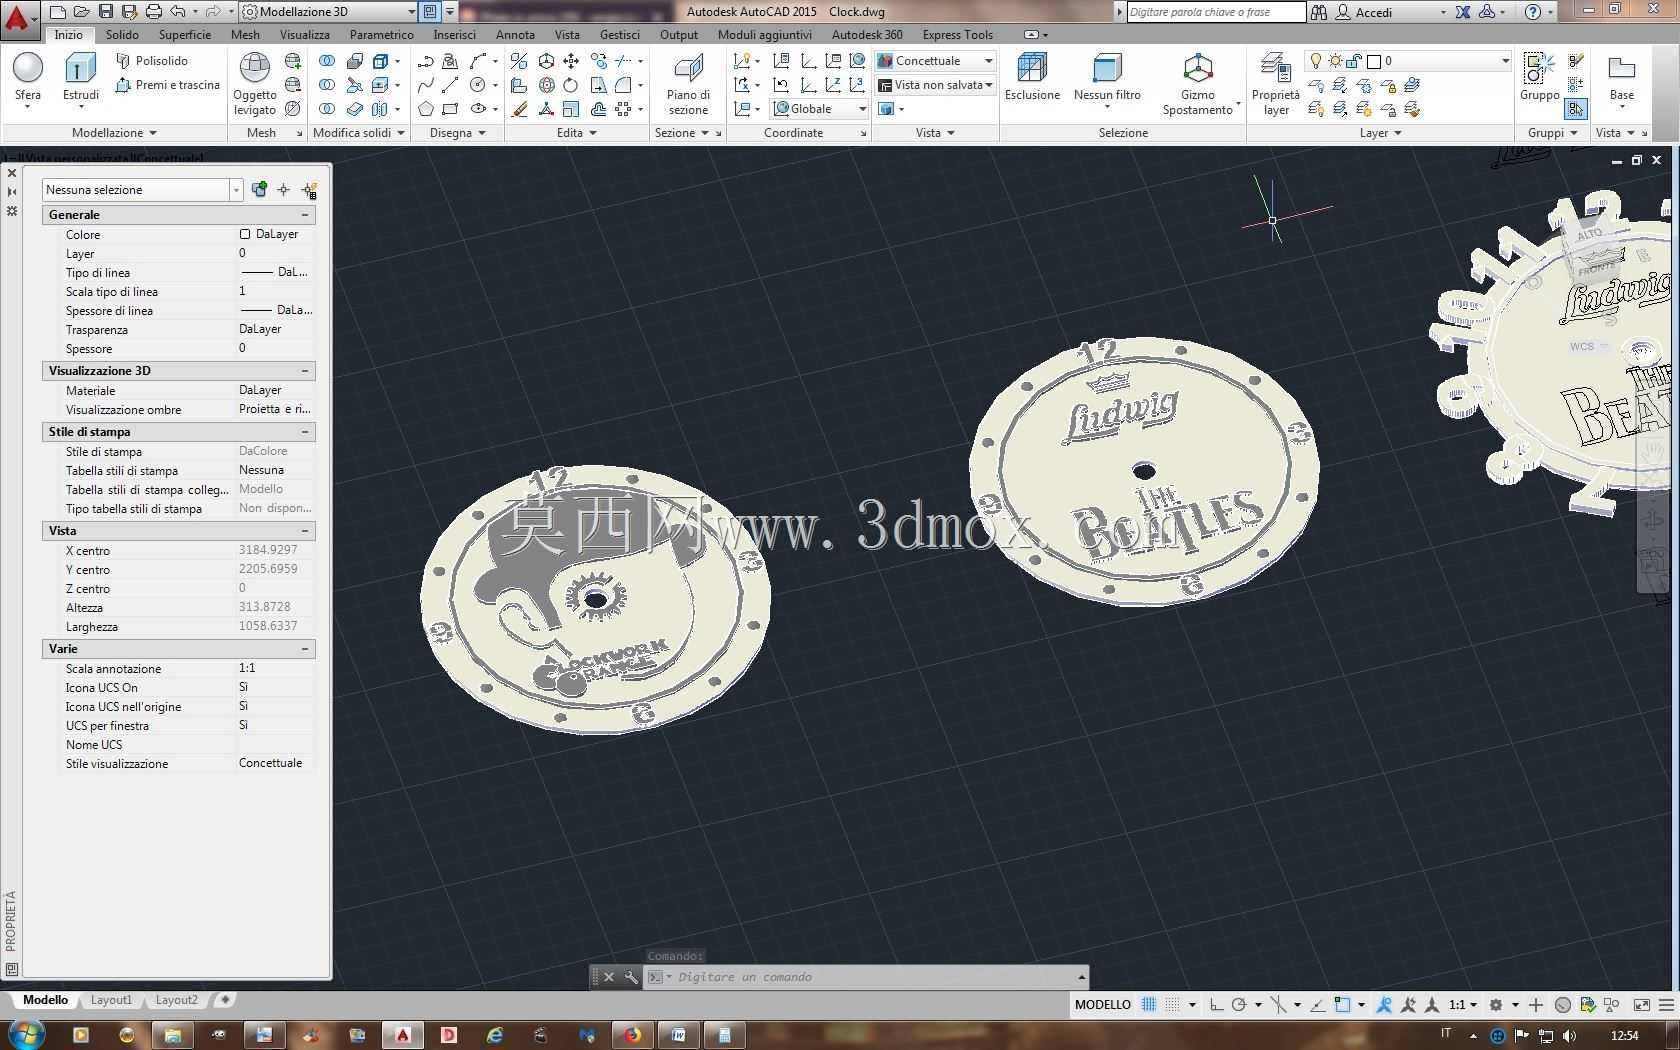Choose the Polisolido tool
The height and width of the screenshot is (1050, 1680).
coord(151,61)
